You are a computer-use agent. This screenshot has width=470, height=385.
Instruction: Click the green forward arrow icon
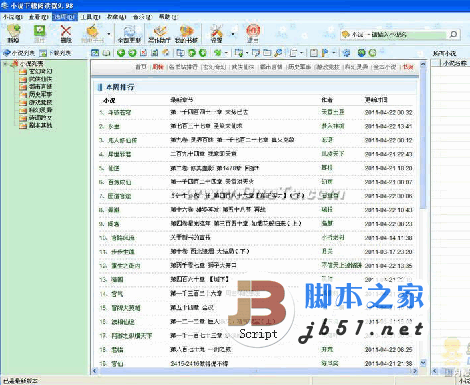click(x=132, y=53)
